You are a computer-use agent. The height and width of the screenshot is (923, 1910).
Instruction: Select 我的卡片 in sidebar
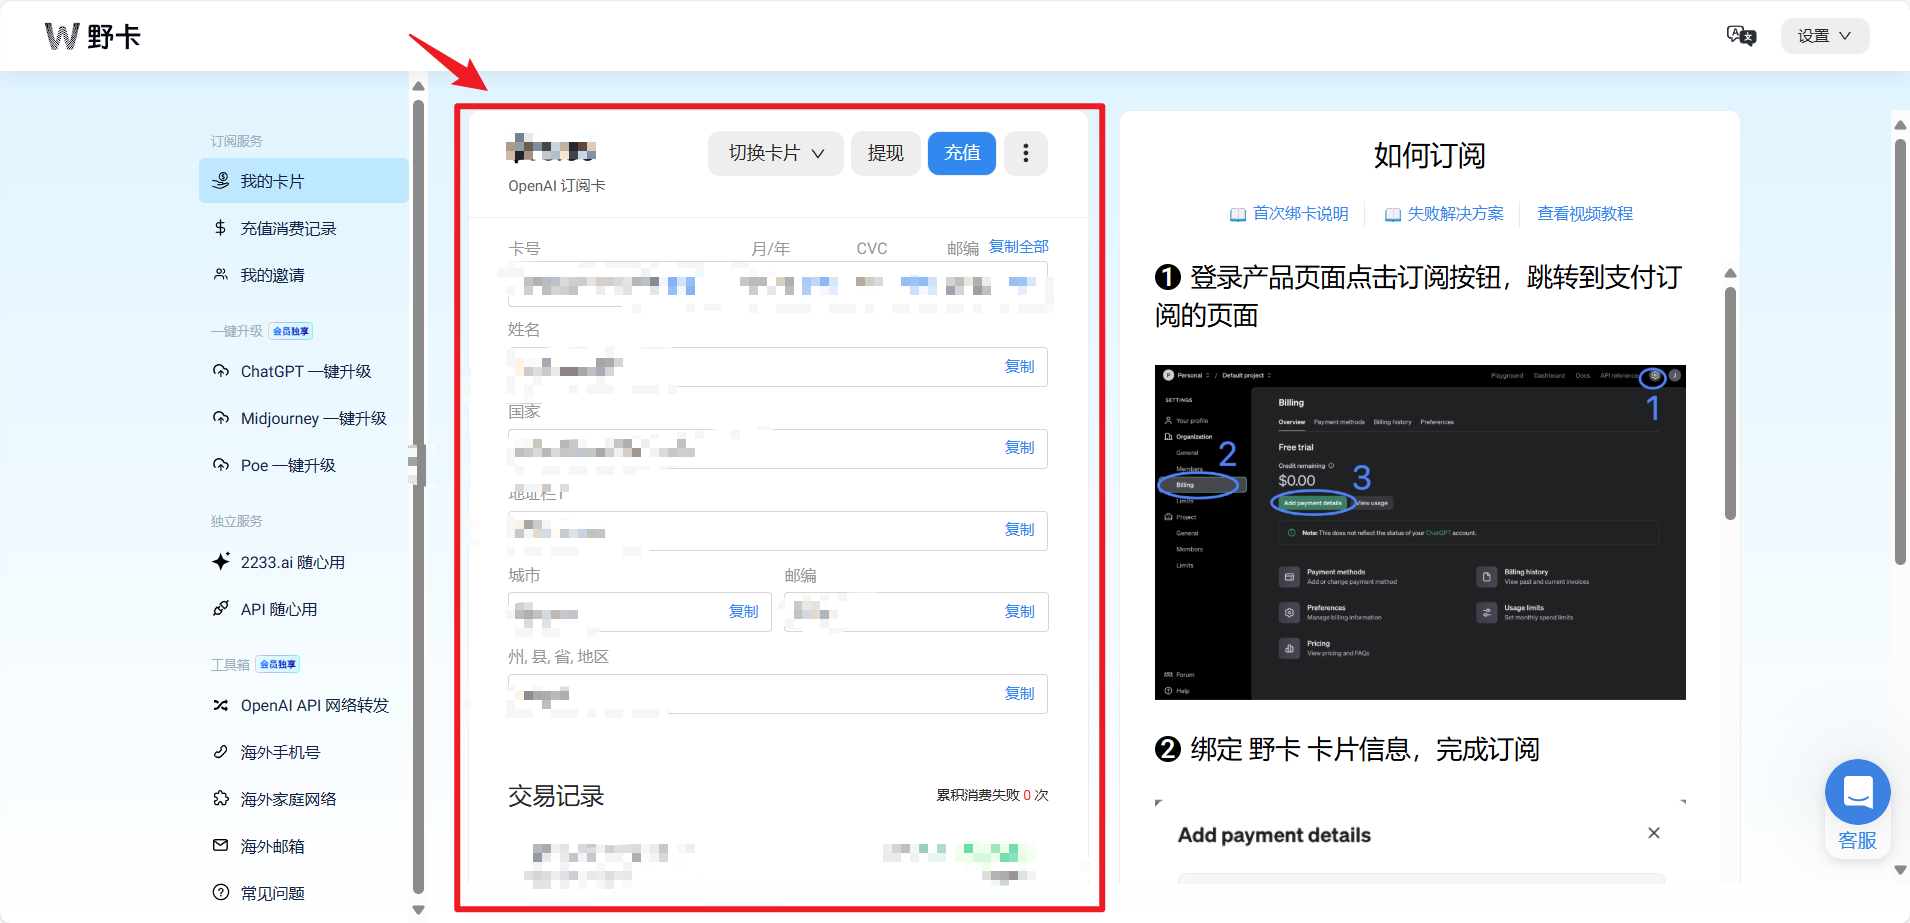click(x=304, y=181)
